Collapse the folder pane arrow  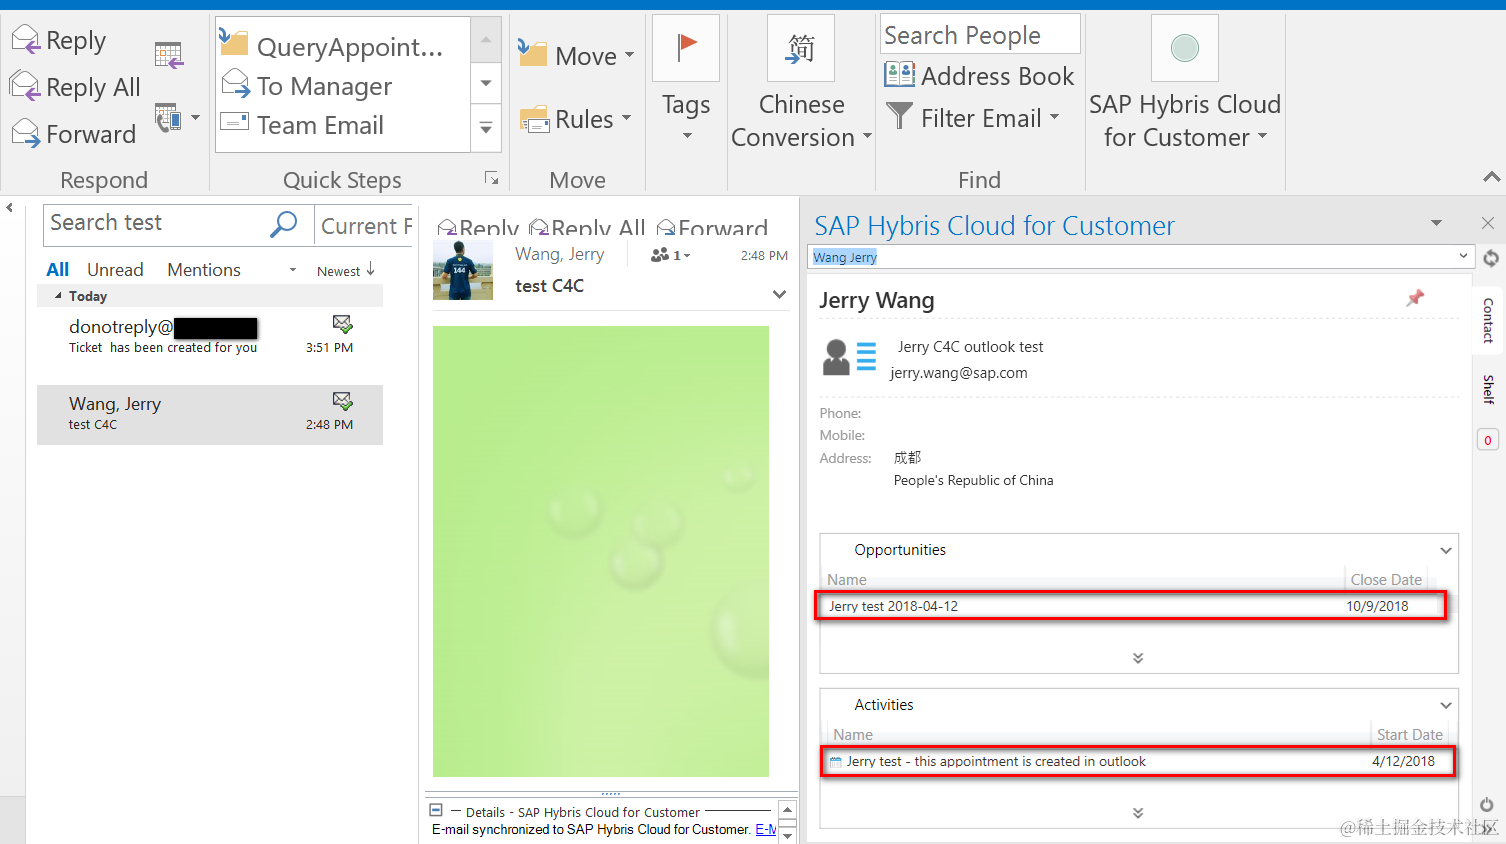click(9, 208)
